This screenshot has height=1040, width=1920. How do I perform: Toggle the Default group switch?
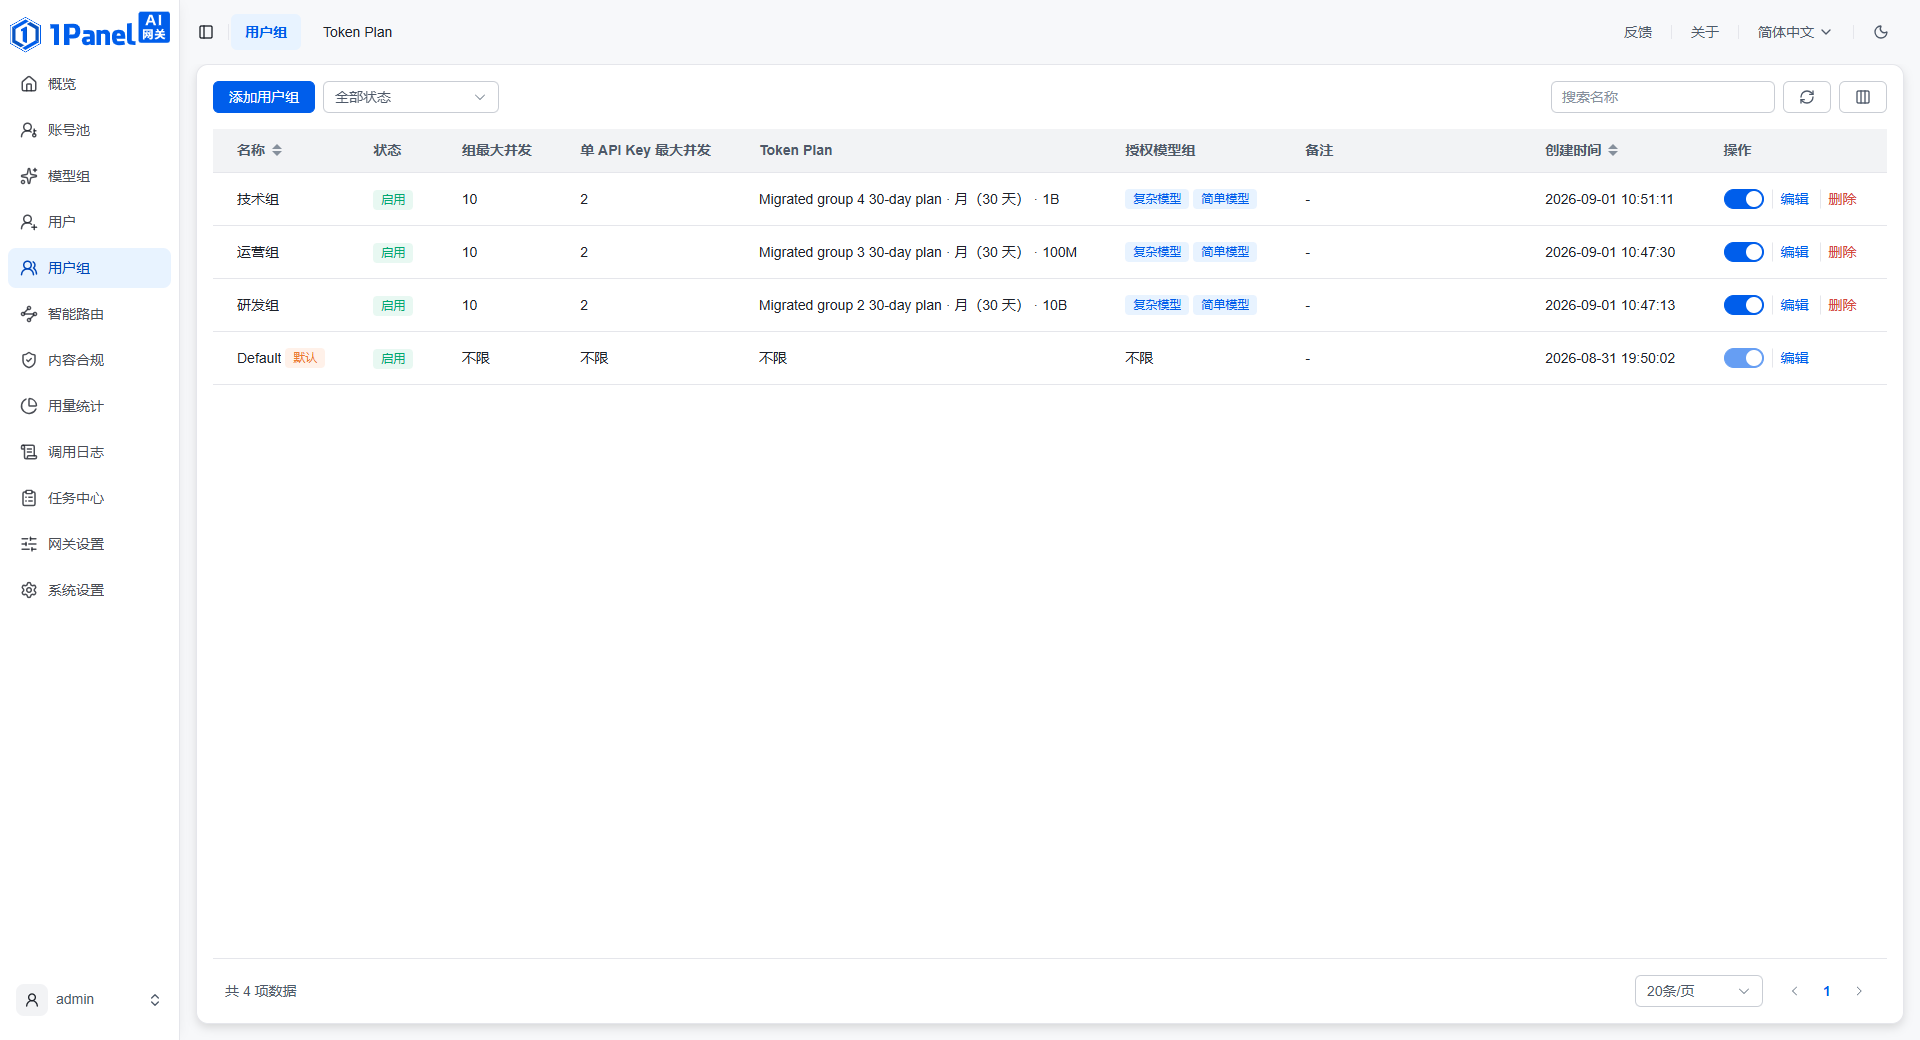(x=1744, y=358)
